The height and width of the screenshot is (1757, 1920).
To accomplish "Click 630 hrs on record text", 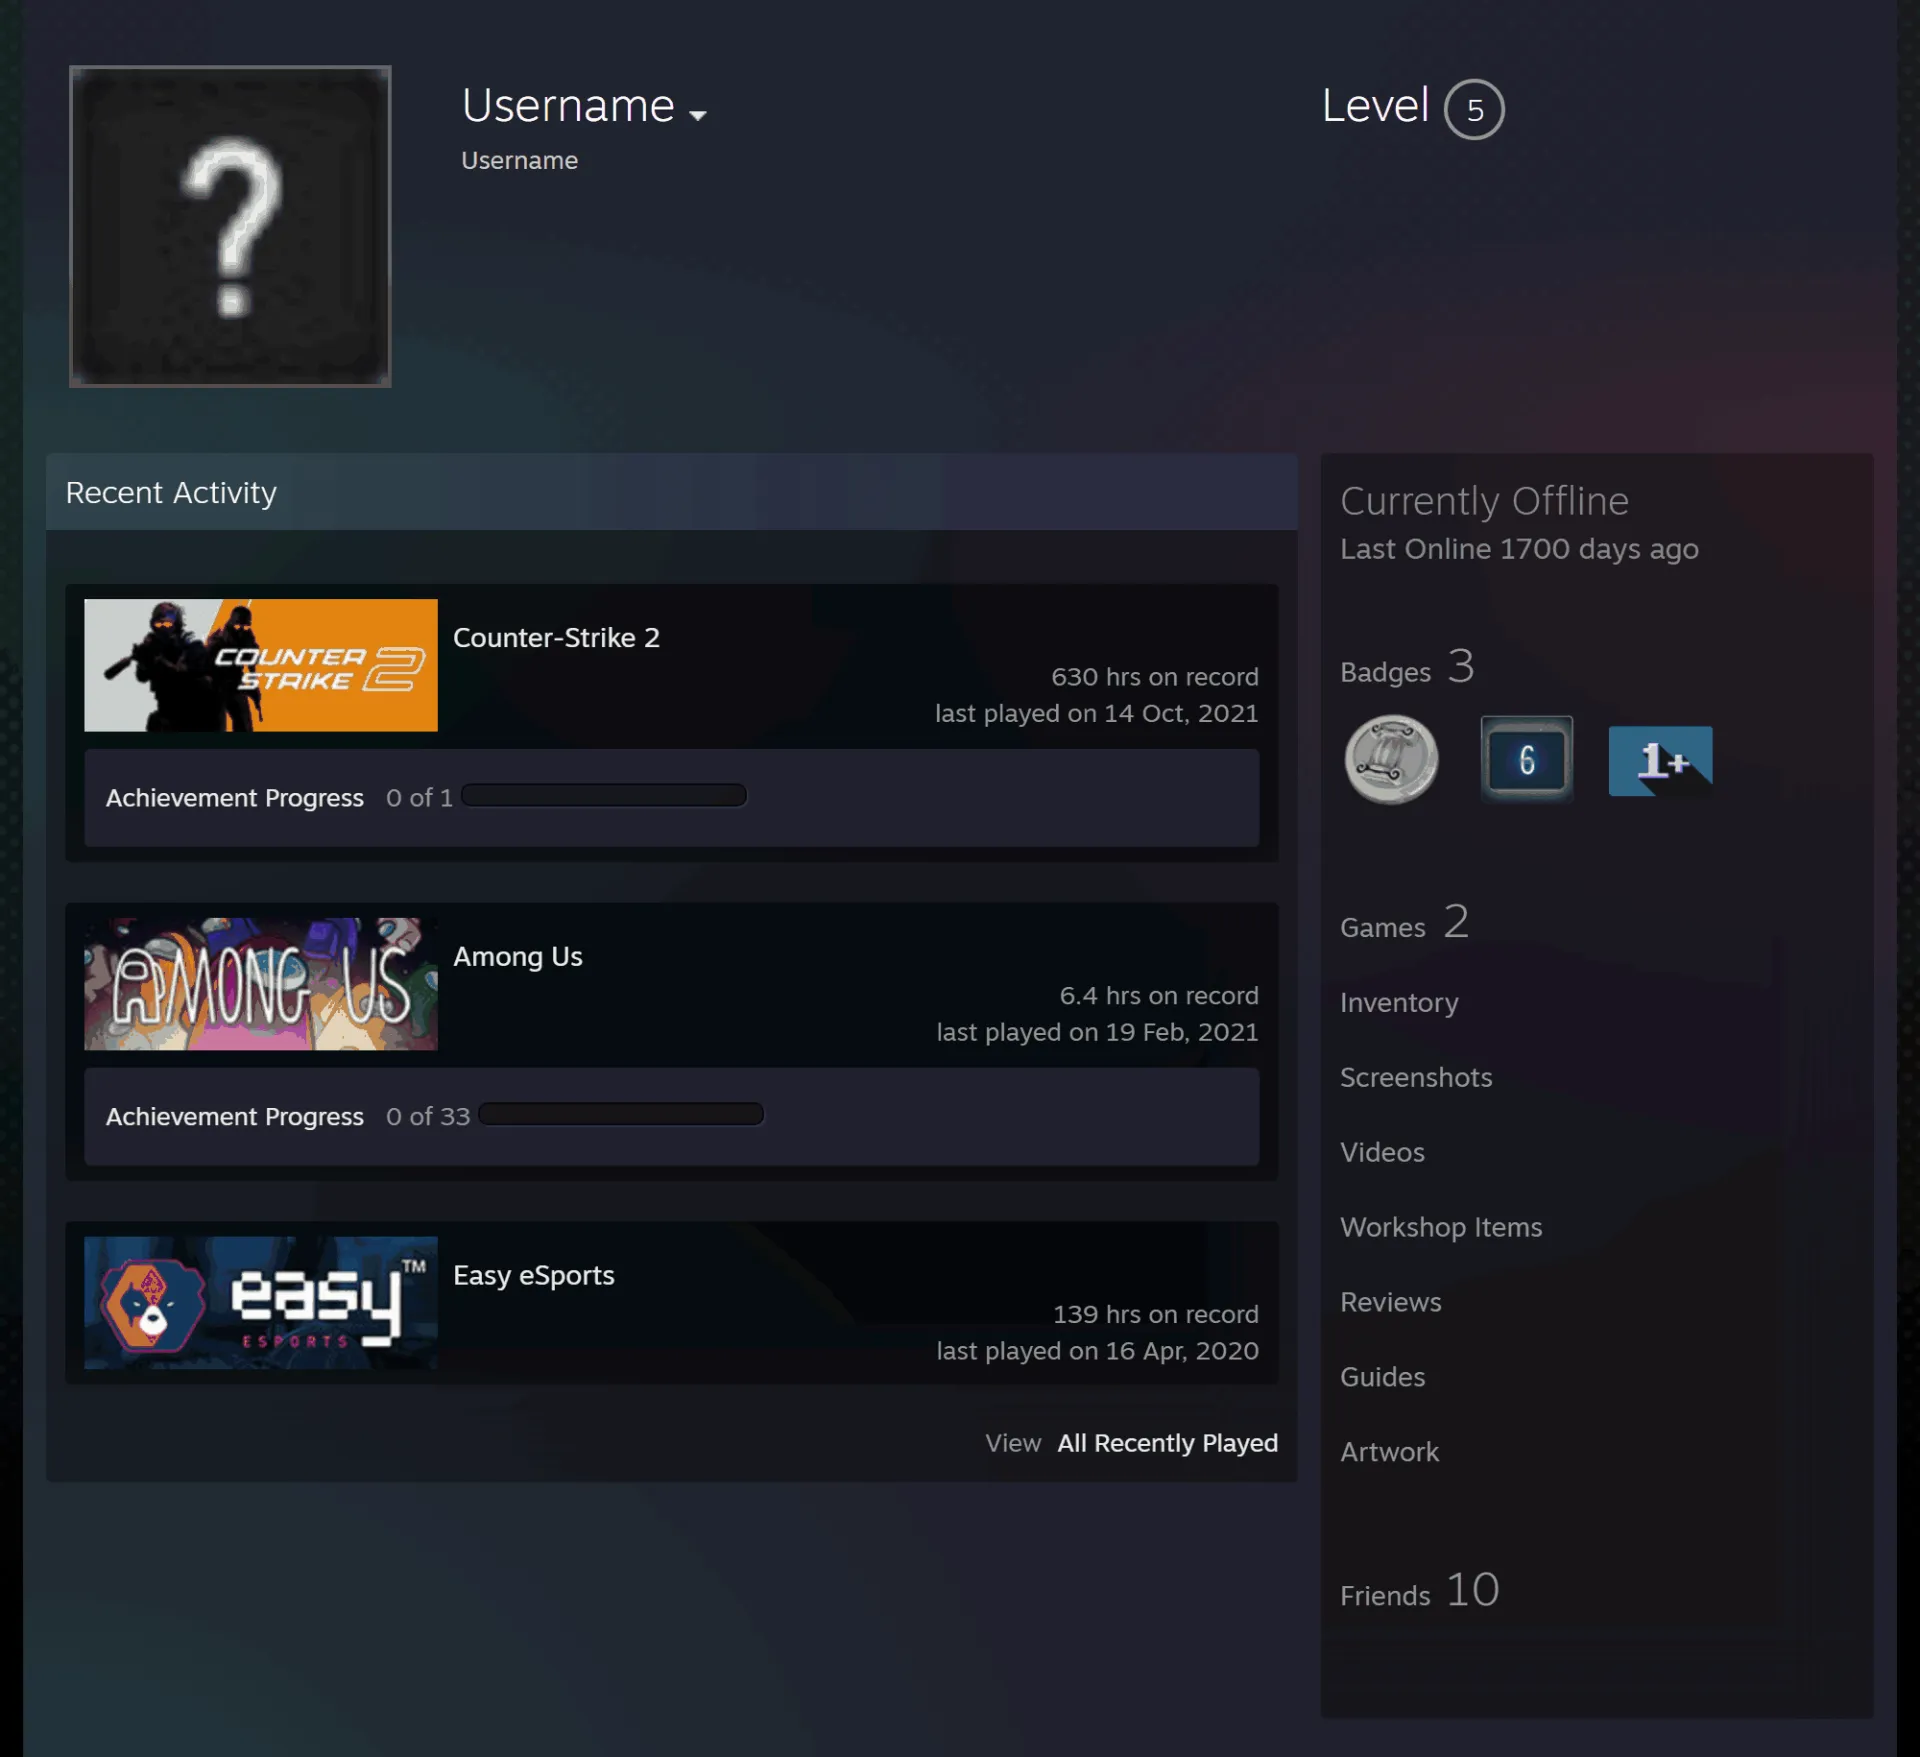I will [1154, 677].
